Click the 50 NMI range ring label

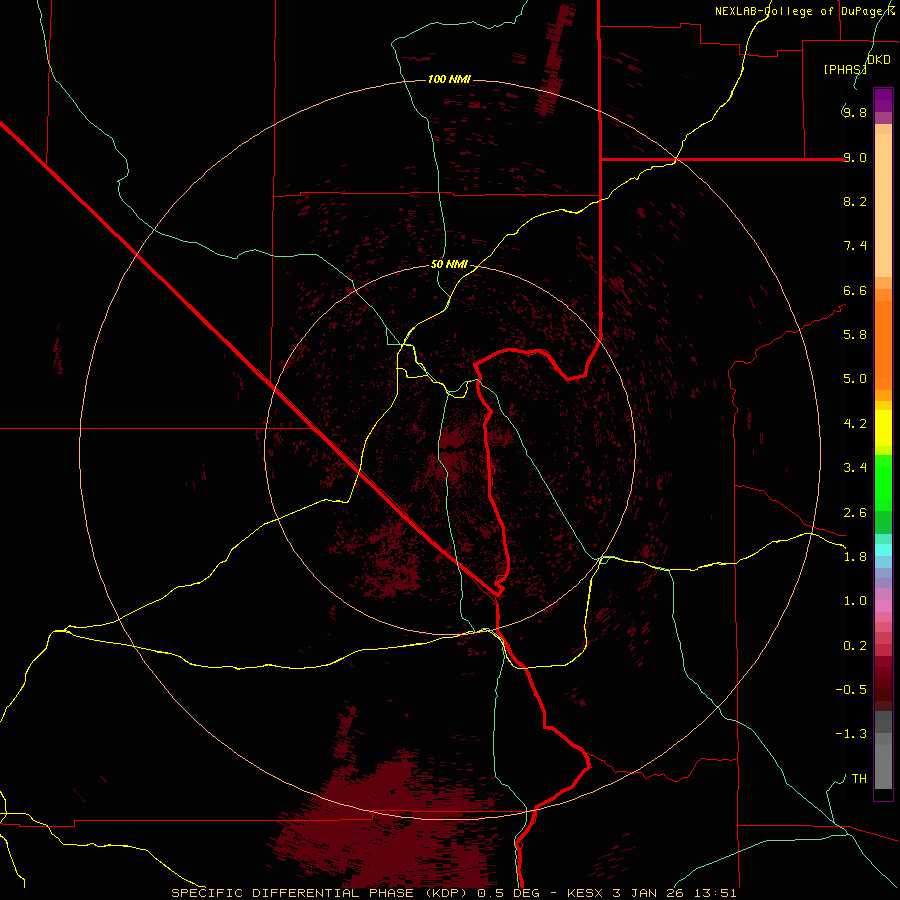tap(449, 264)
